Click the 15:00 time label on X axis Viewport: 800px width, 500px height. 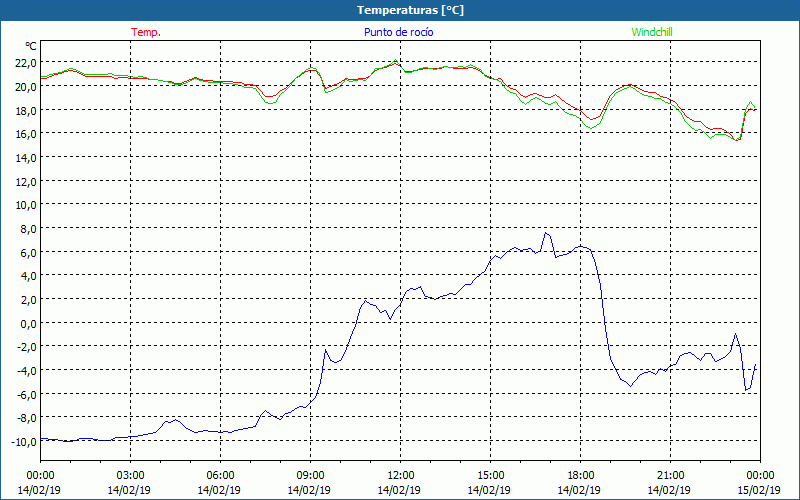tap(490, 475)
